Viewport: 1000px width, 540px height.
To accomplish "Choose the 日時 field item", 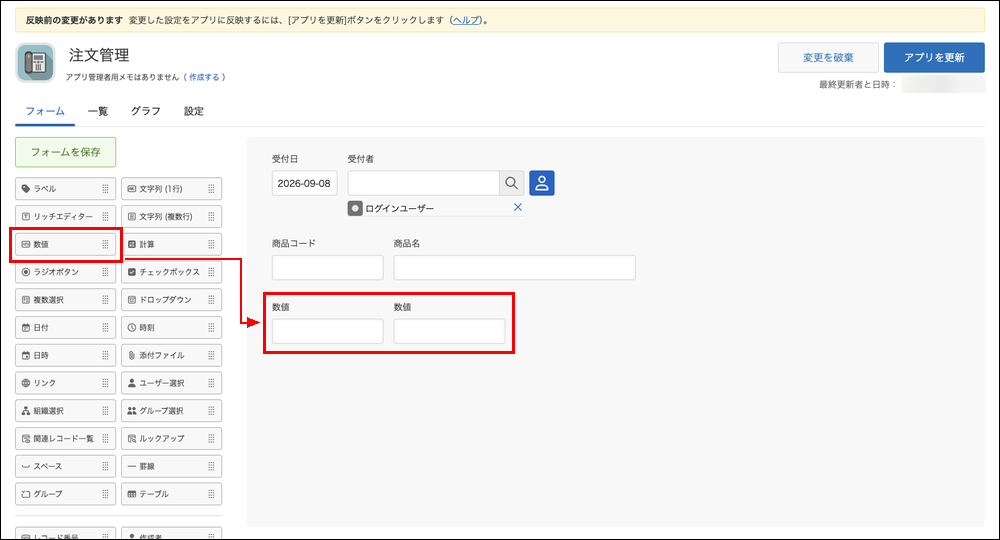I will pos(66,355).
